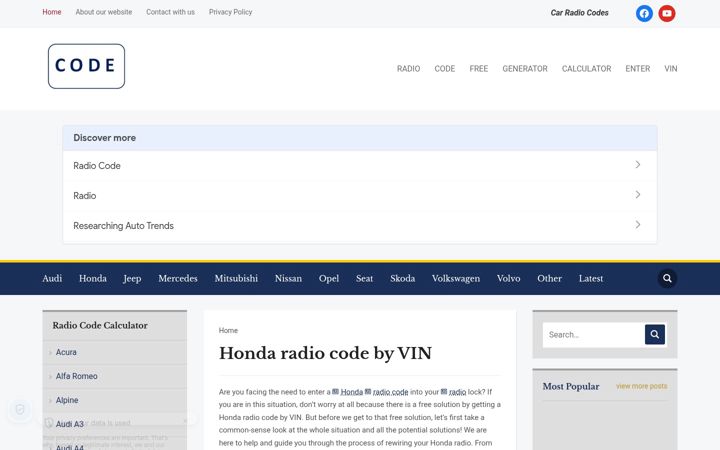Open Contact with us page
The width and height of the screenshot is (720, 450).
[x=170, y=12]
